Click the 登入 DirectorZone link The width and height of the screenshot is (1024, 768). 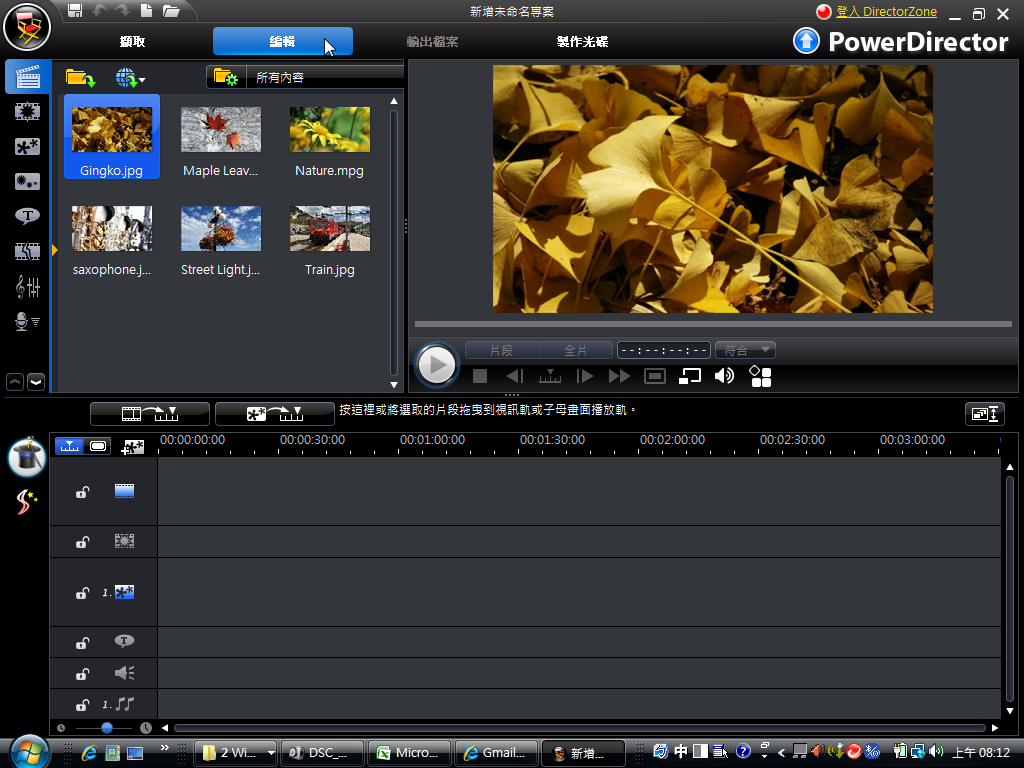pos(886,12)
